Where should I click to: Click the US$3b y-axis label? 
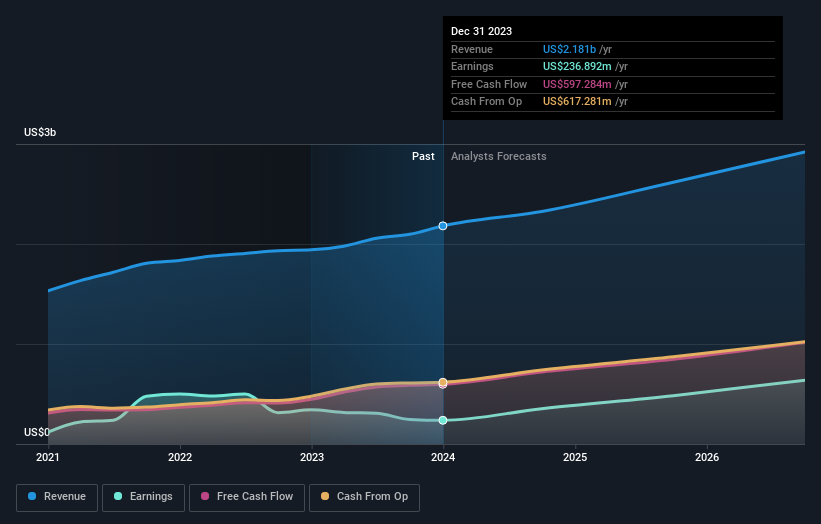tap(40, 132)
